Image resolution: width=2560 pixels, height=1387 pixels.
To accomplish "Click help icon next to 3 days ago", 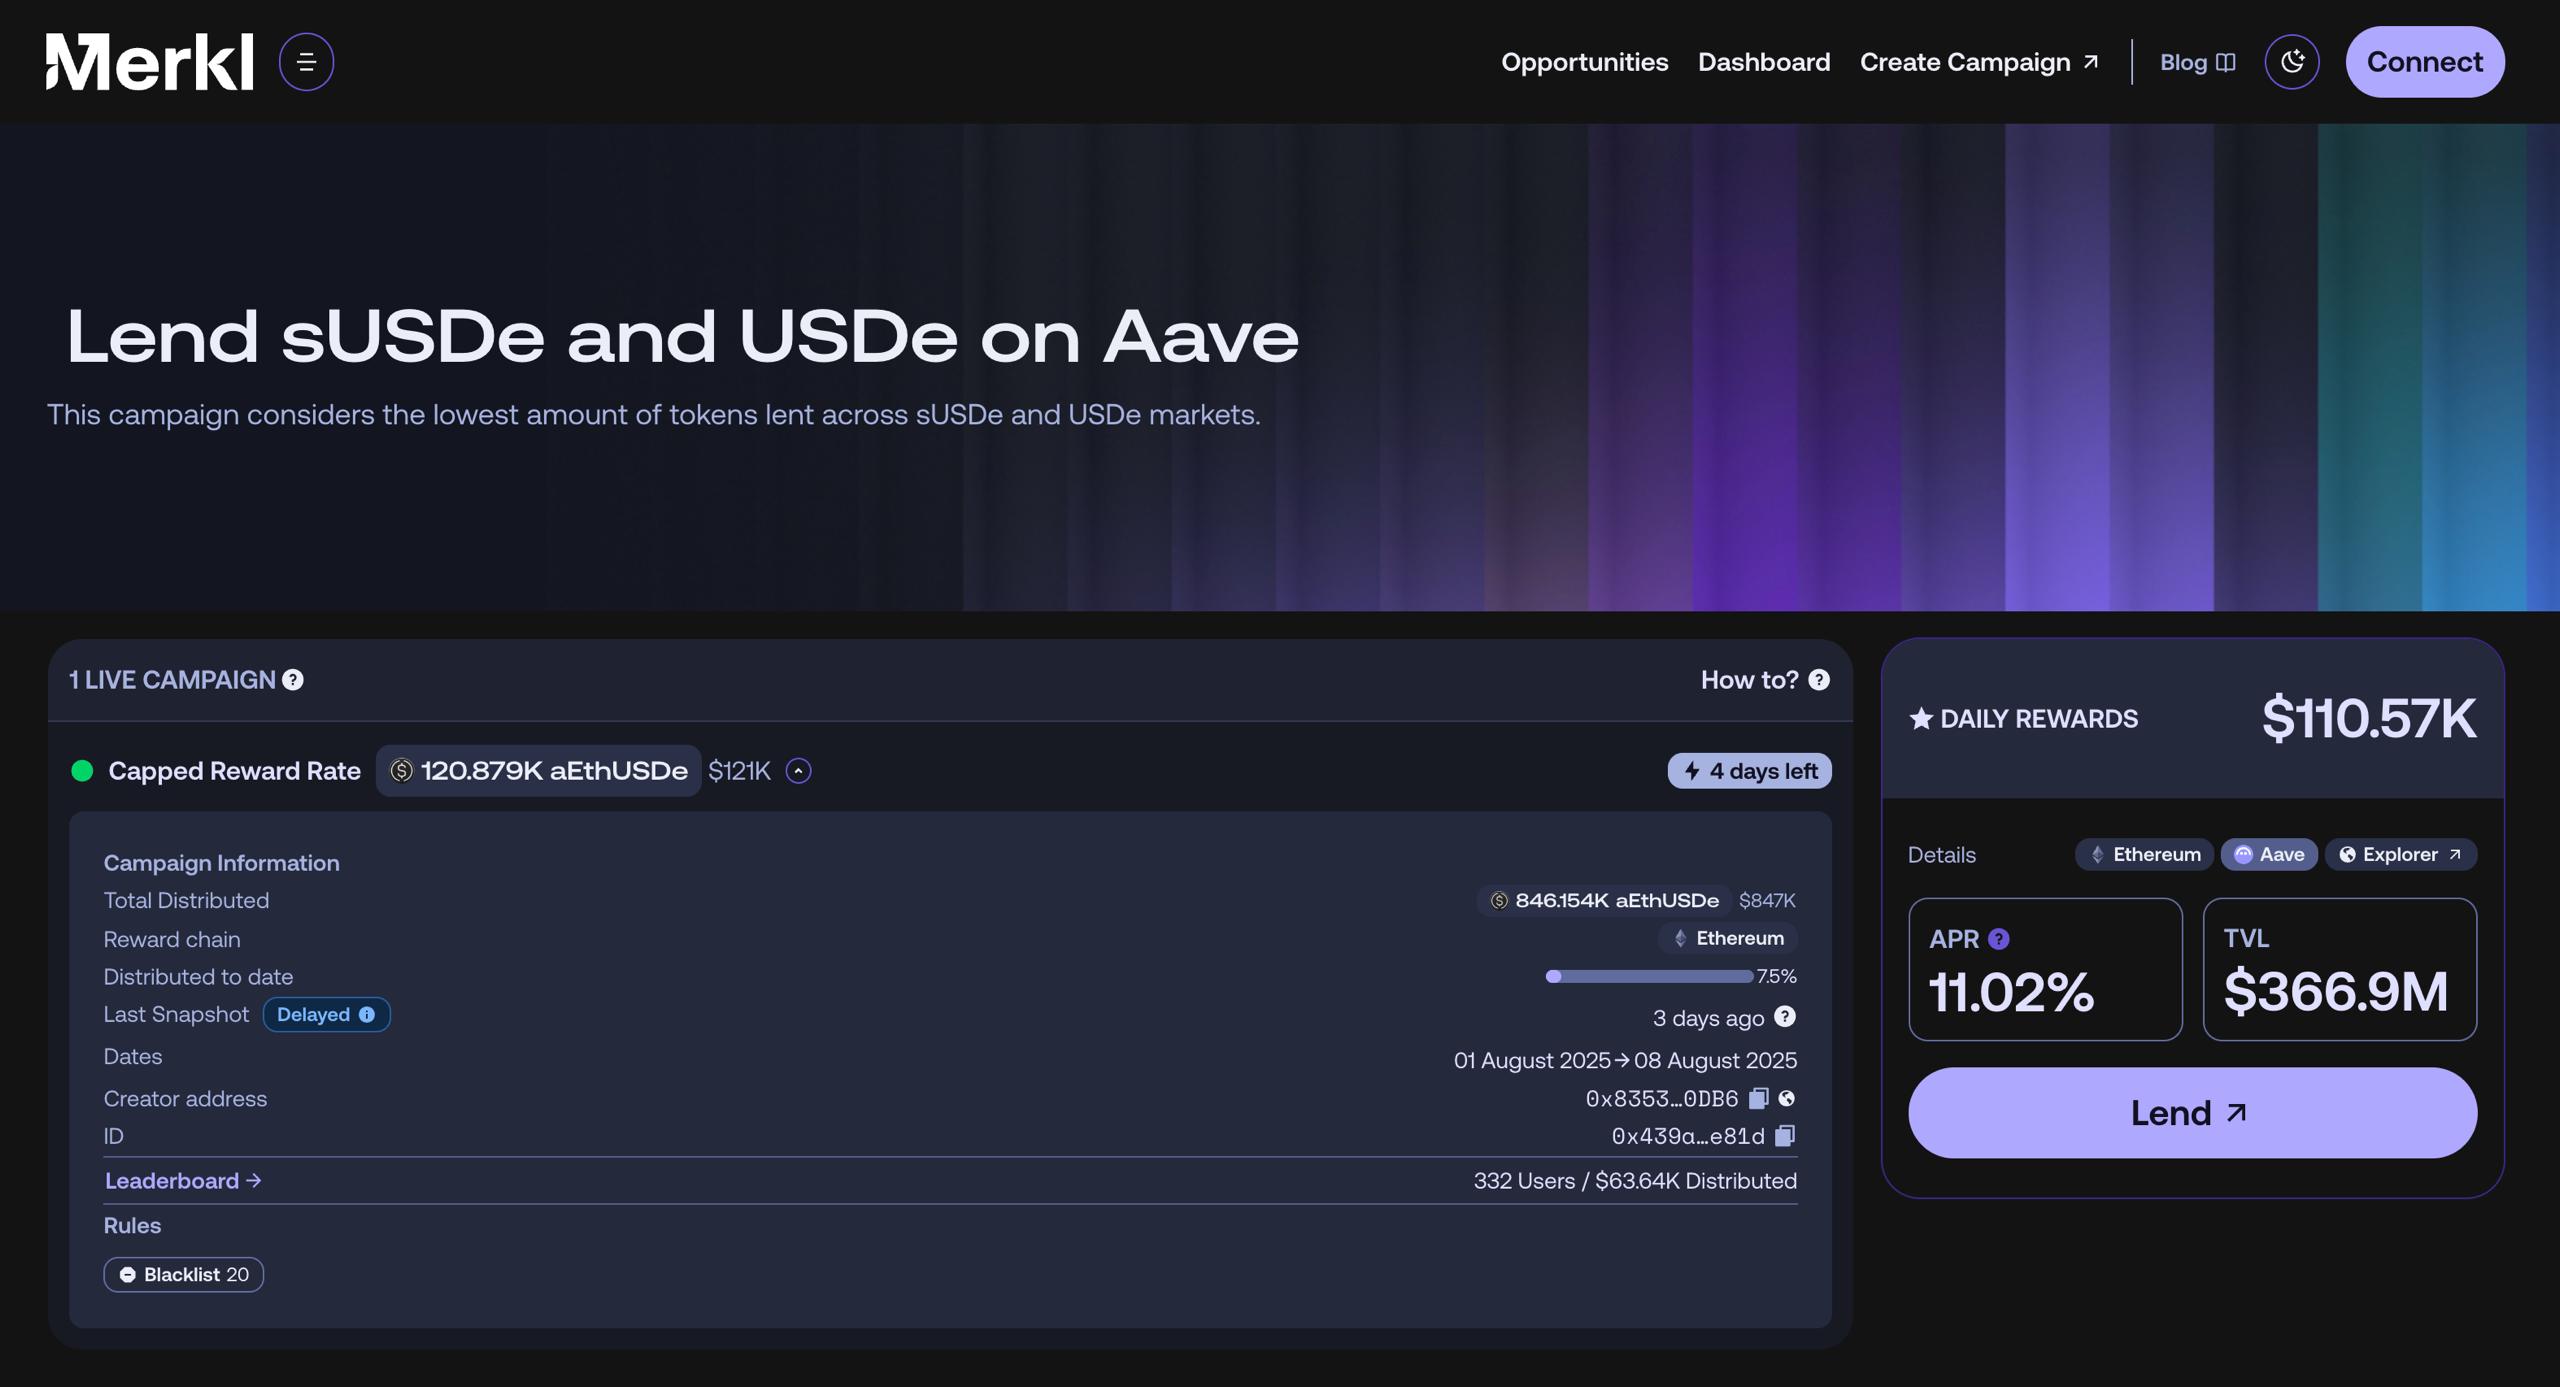I will 1785,1017.
